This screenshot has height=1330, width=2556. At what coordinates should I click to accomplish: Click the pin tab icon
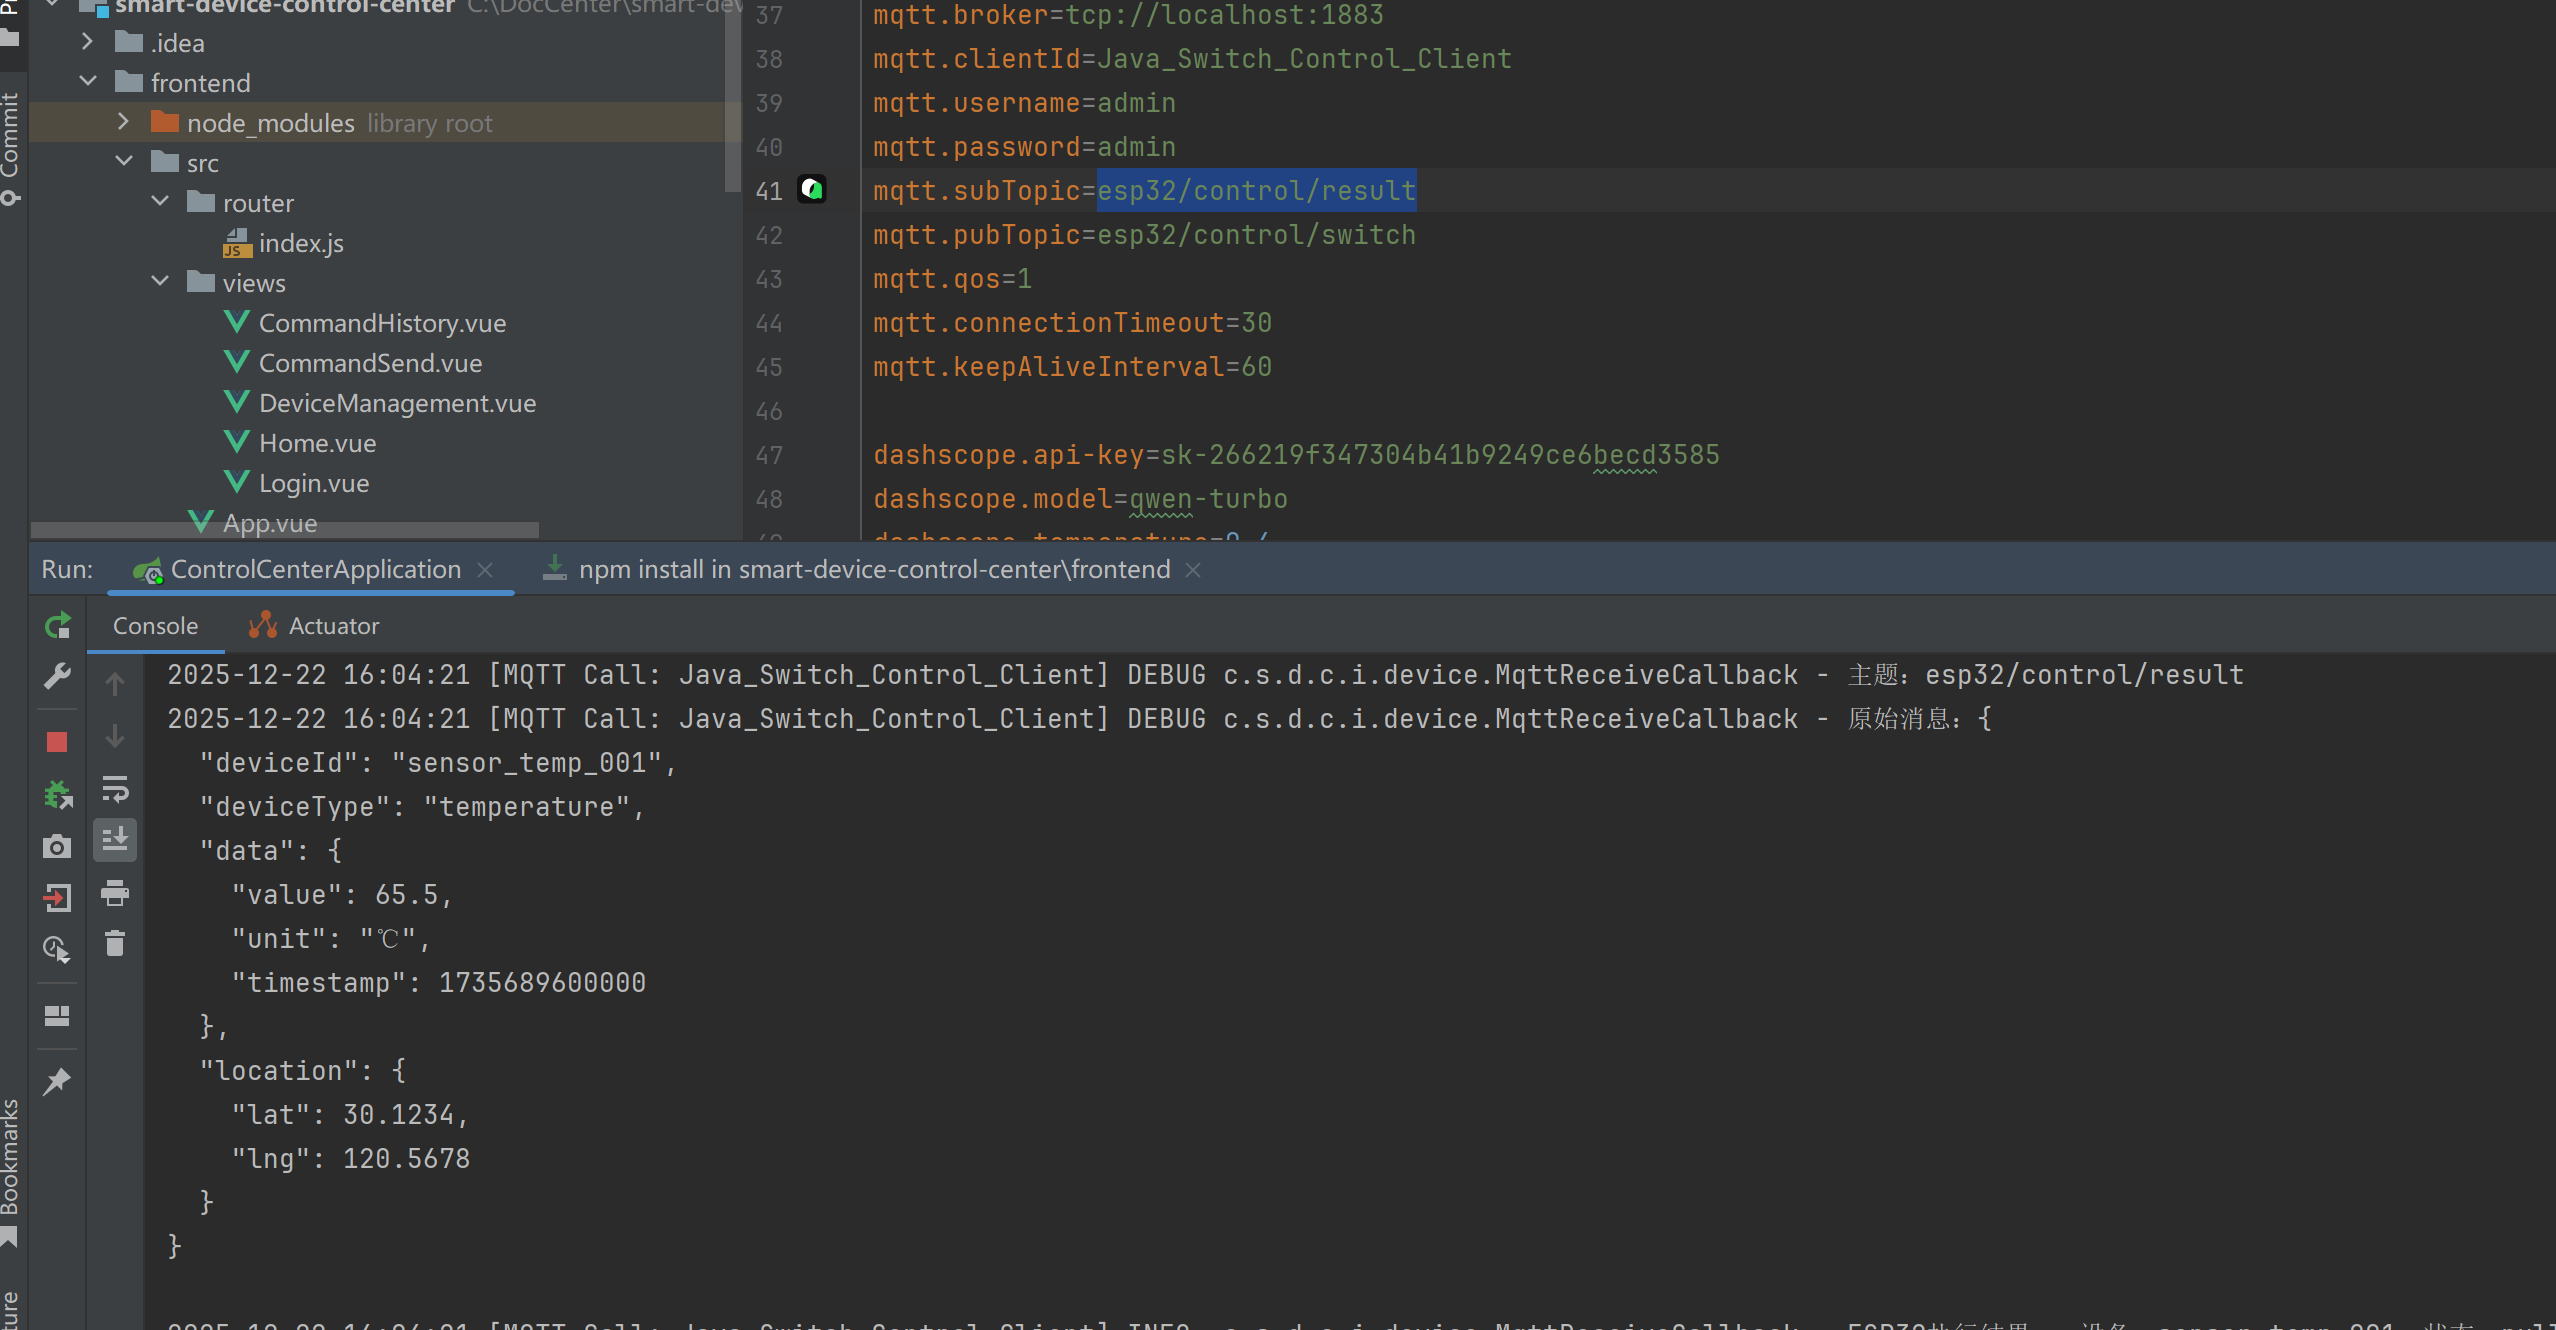click(57, 1081)
